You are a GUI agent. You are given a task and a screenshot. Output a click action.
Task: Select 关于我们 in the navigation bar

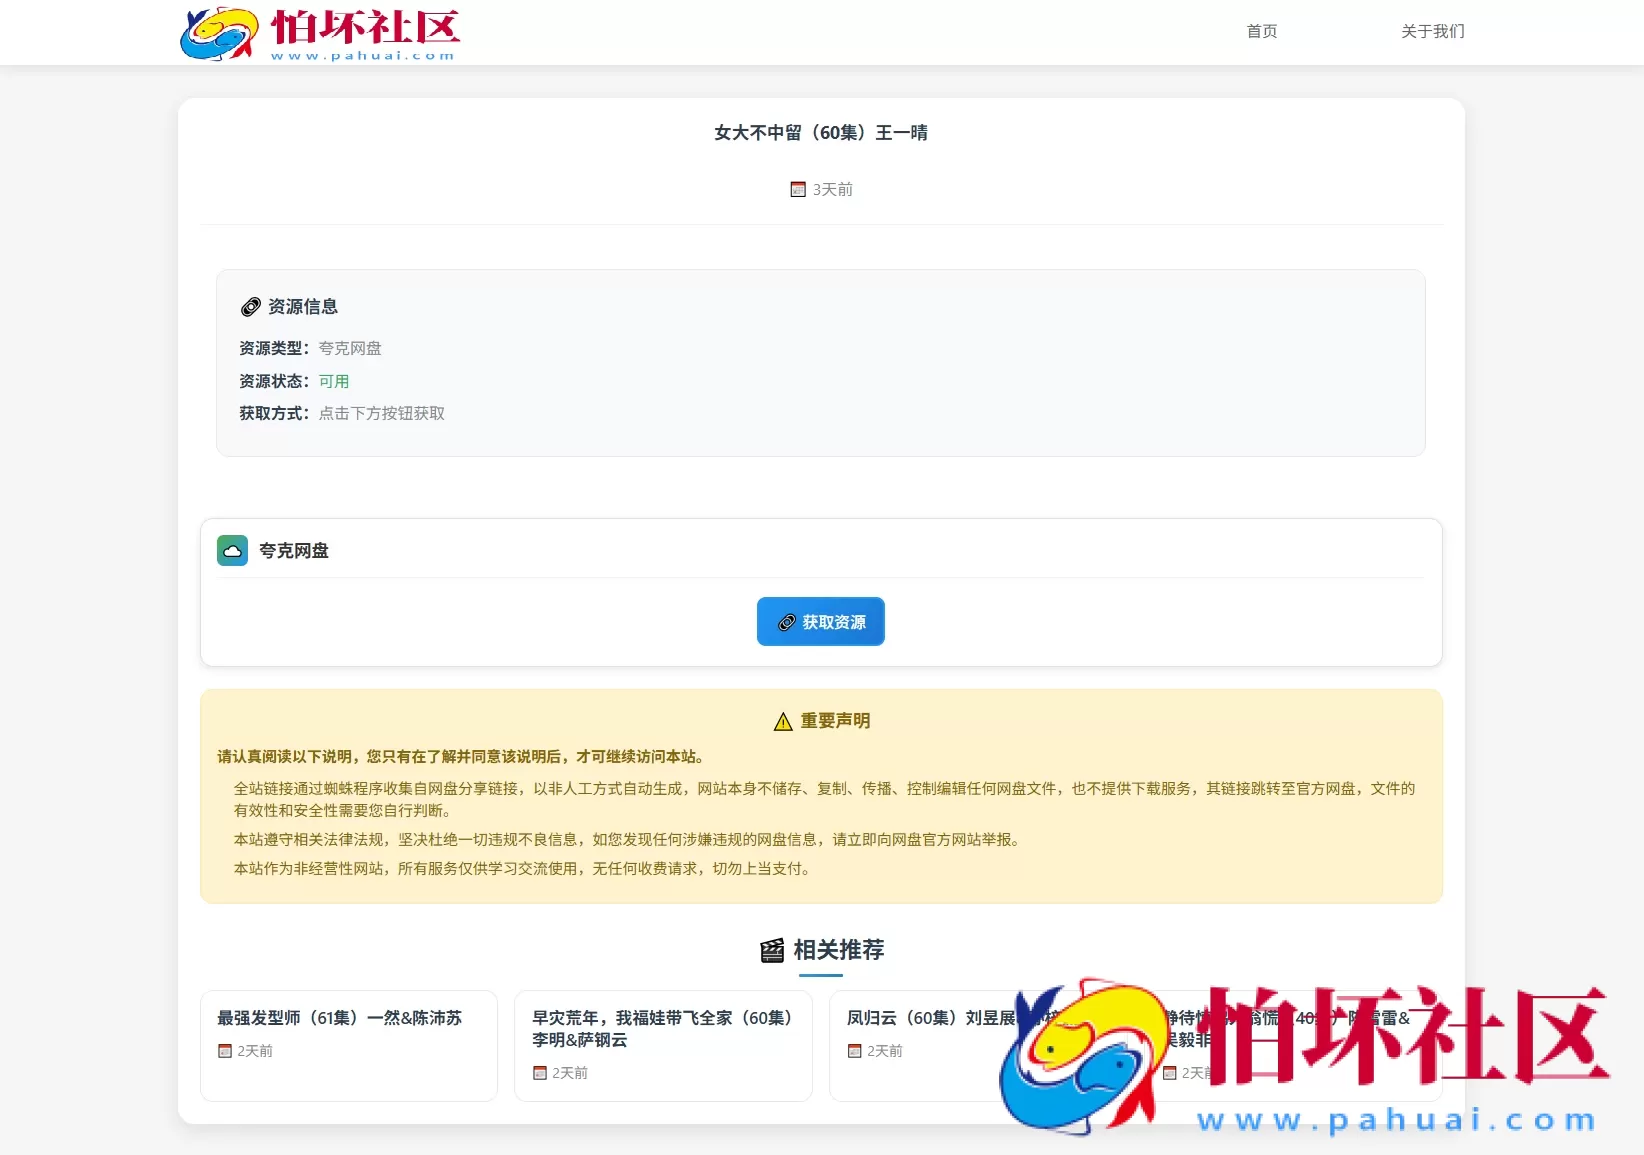coord(1432,31)
